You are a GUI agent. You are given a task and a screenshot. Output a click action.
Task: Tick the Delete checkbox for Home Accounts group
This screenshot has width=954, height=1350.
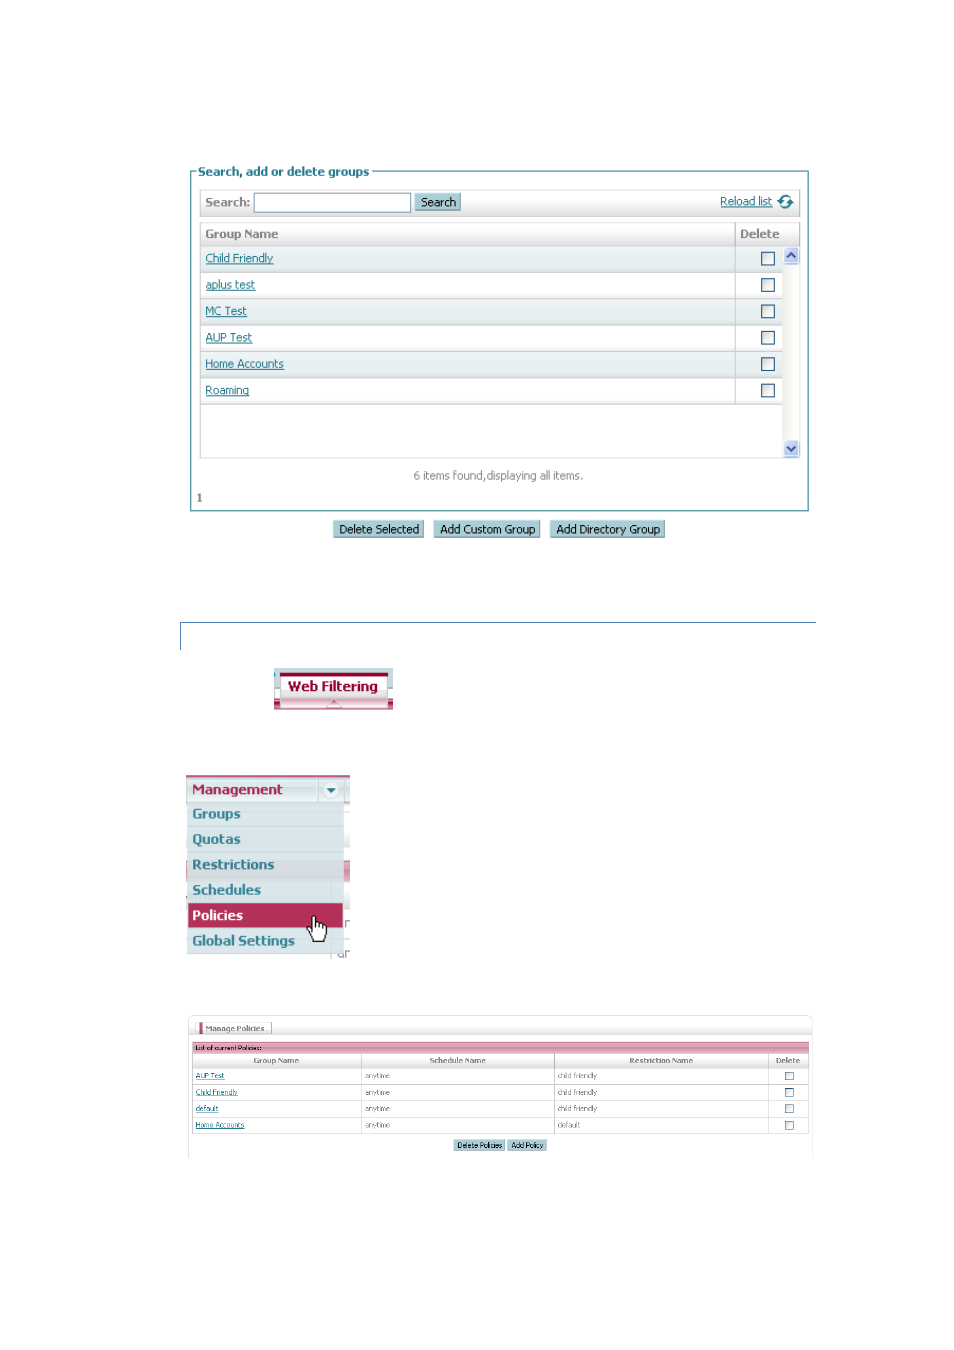coord(768,365)
